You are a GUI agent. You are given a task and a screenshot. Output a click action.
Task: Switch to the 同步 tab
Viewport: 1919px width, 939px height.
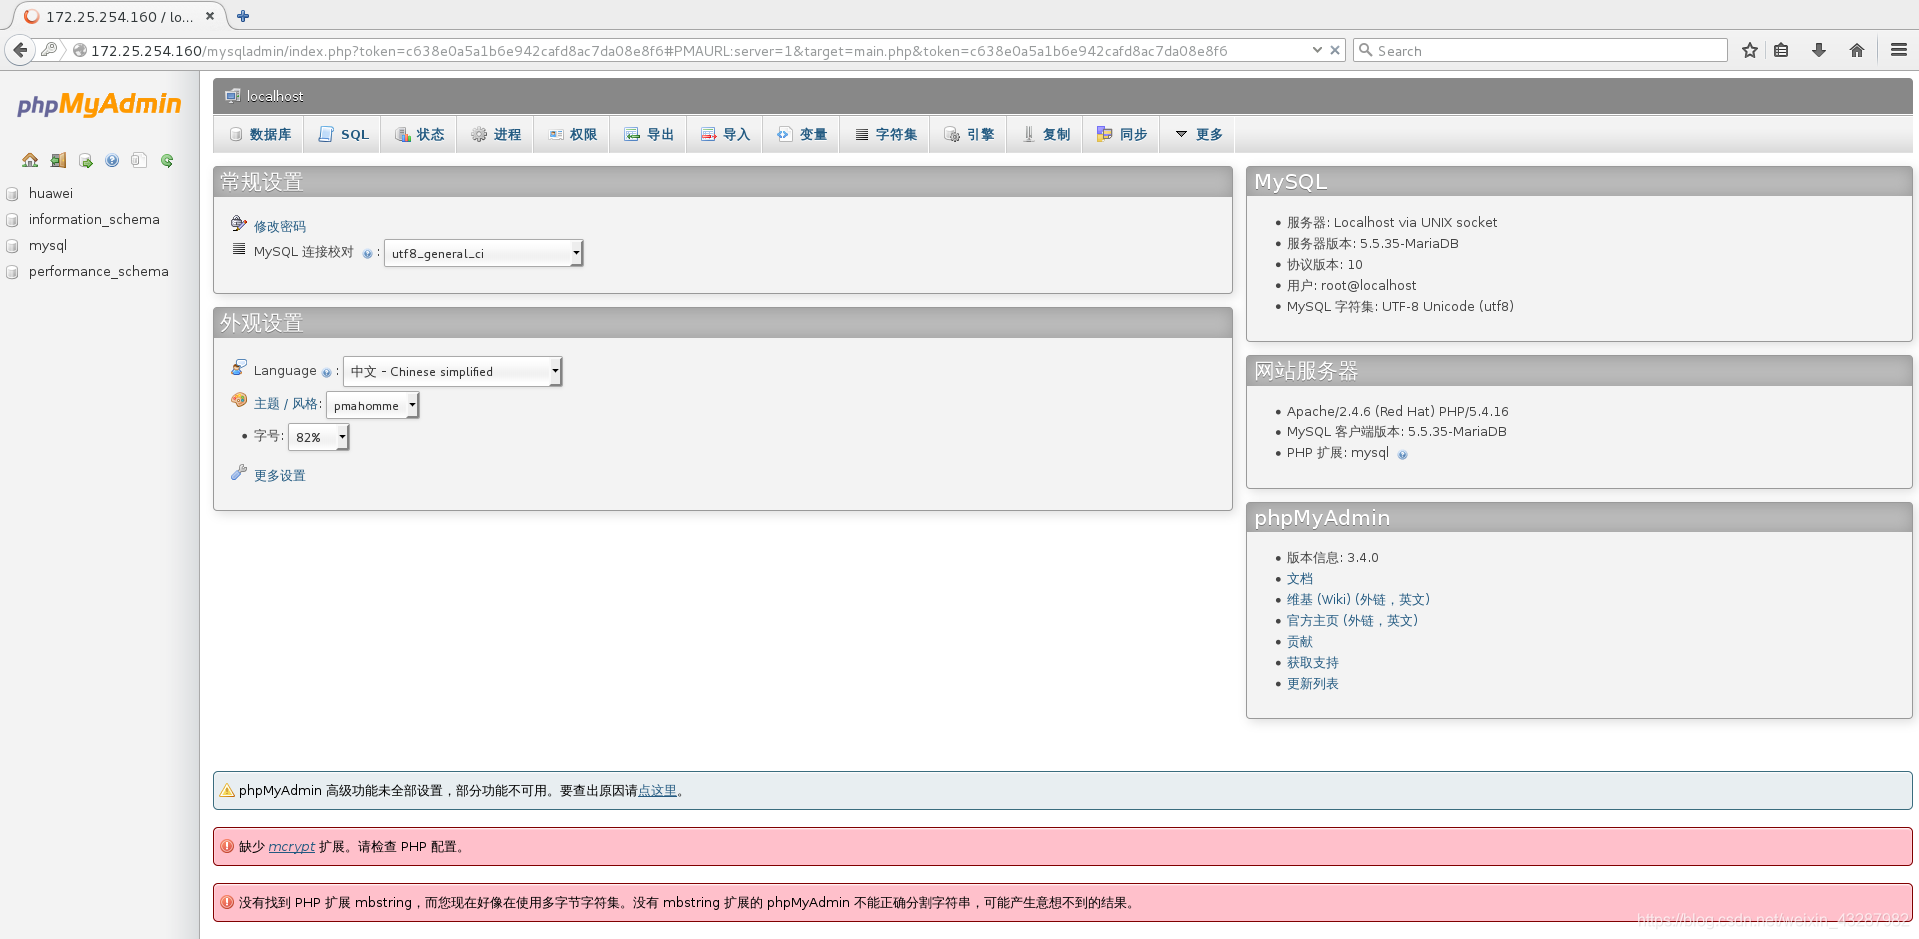pos(1122,134)
